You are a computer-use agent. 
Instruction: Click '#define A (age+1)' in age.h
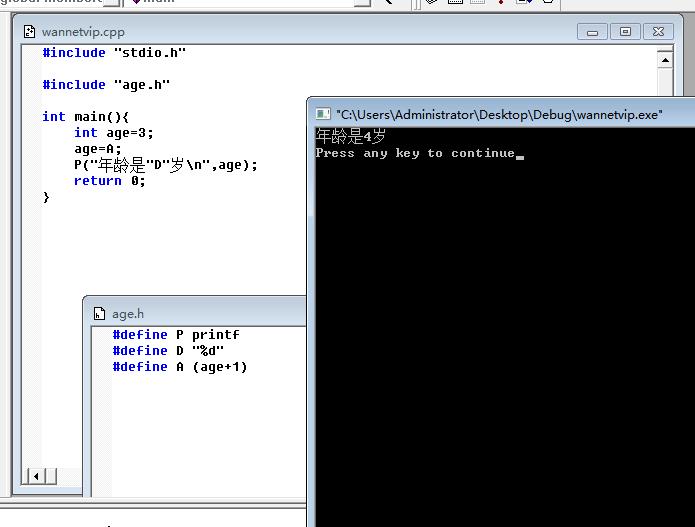180,367
